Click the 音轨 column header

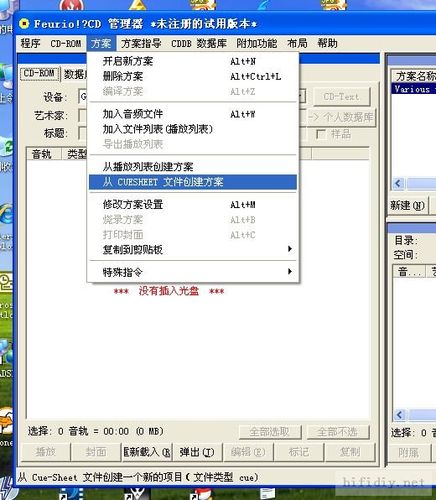coord(43,154)
